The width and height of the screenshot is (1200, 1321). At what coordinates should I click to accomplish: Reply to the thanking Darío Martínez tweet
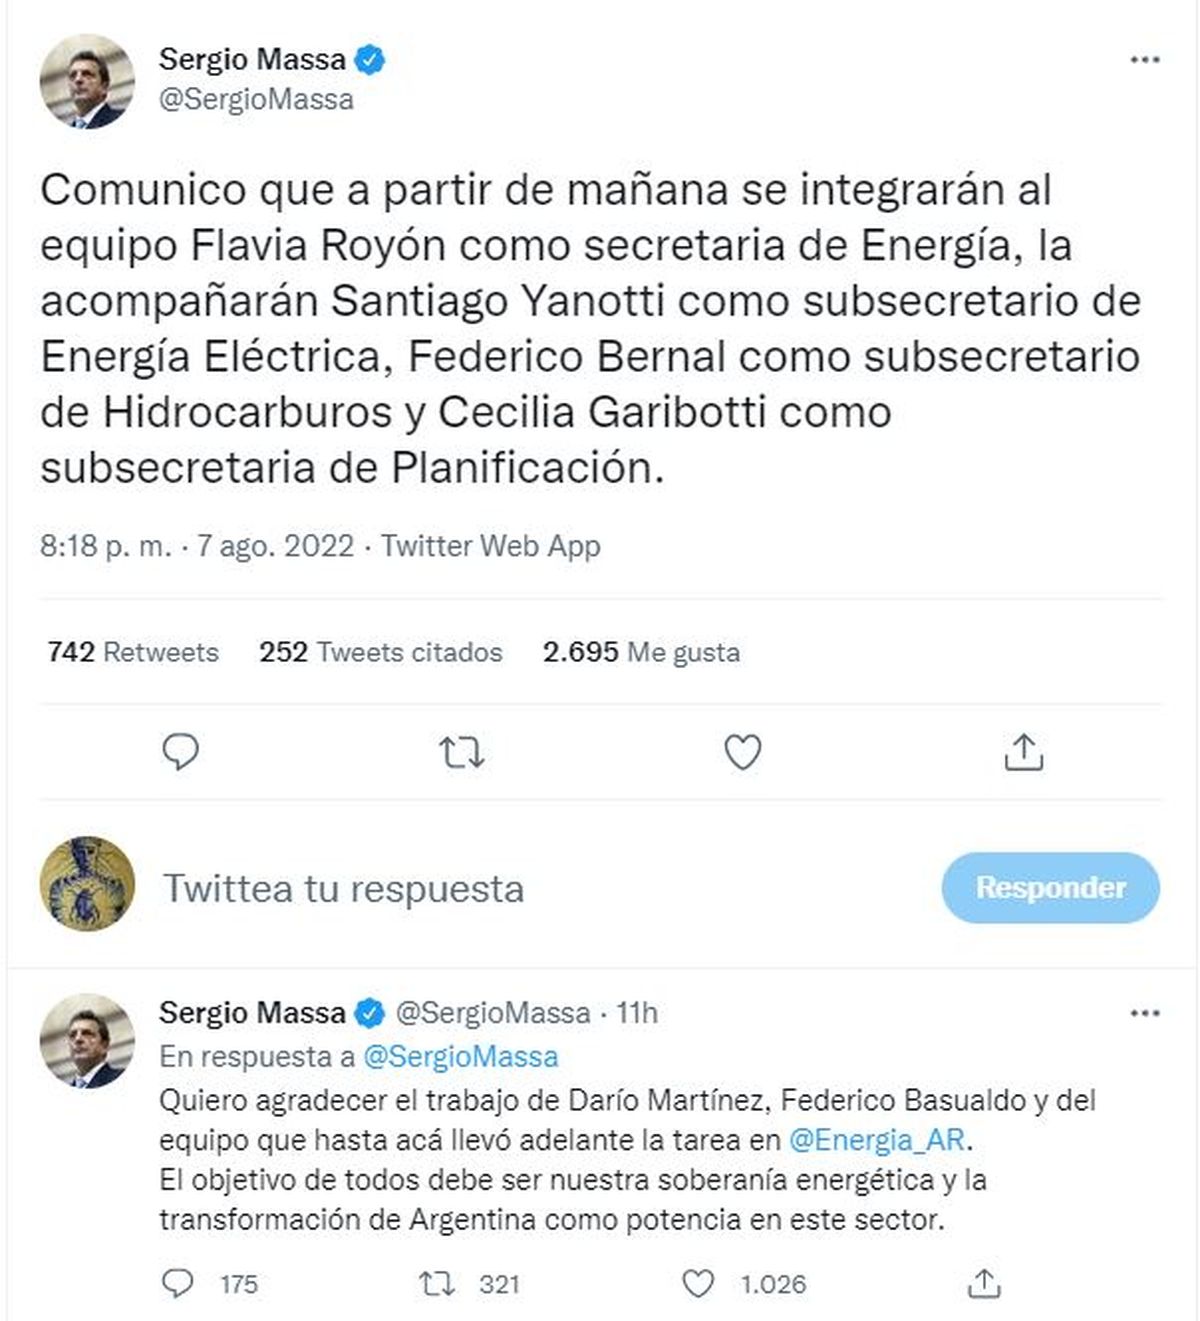[x=178, y=1283]
